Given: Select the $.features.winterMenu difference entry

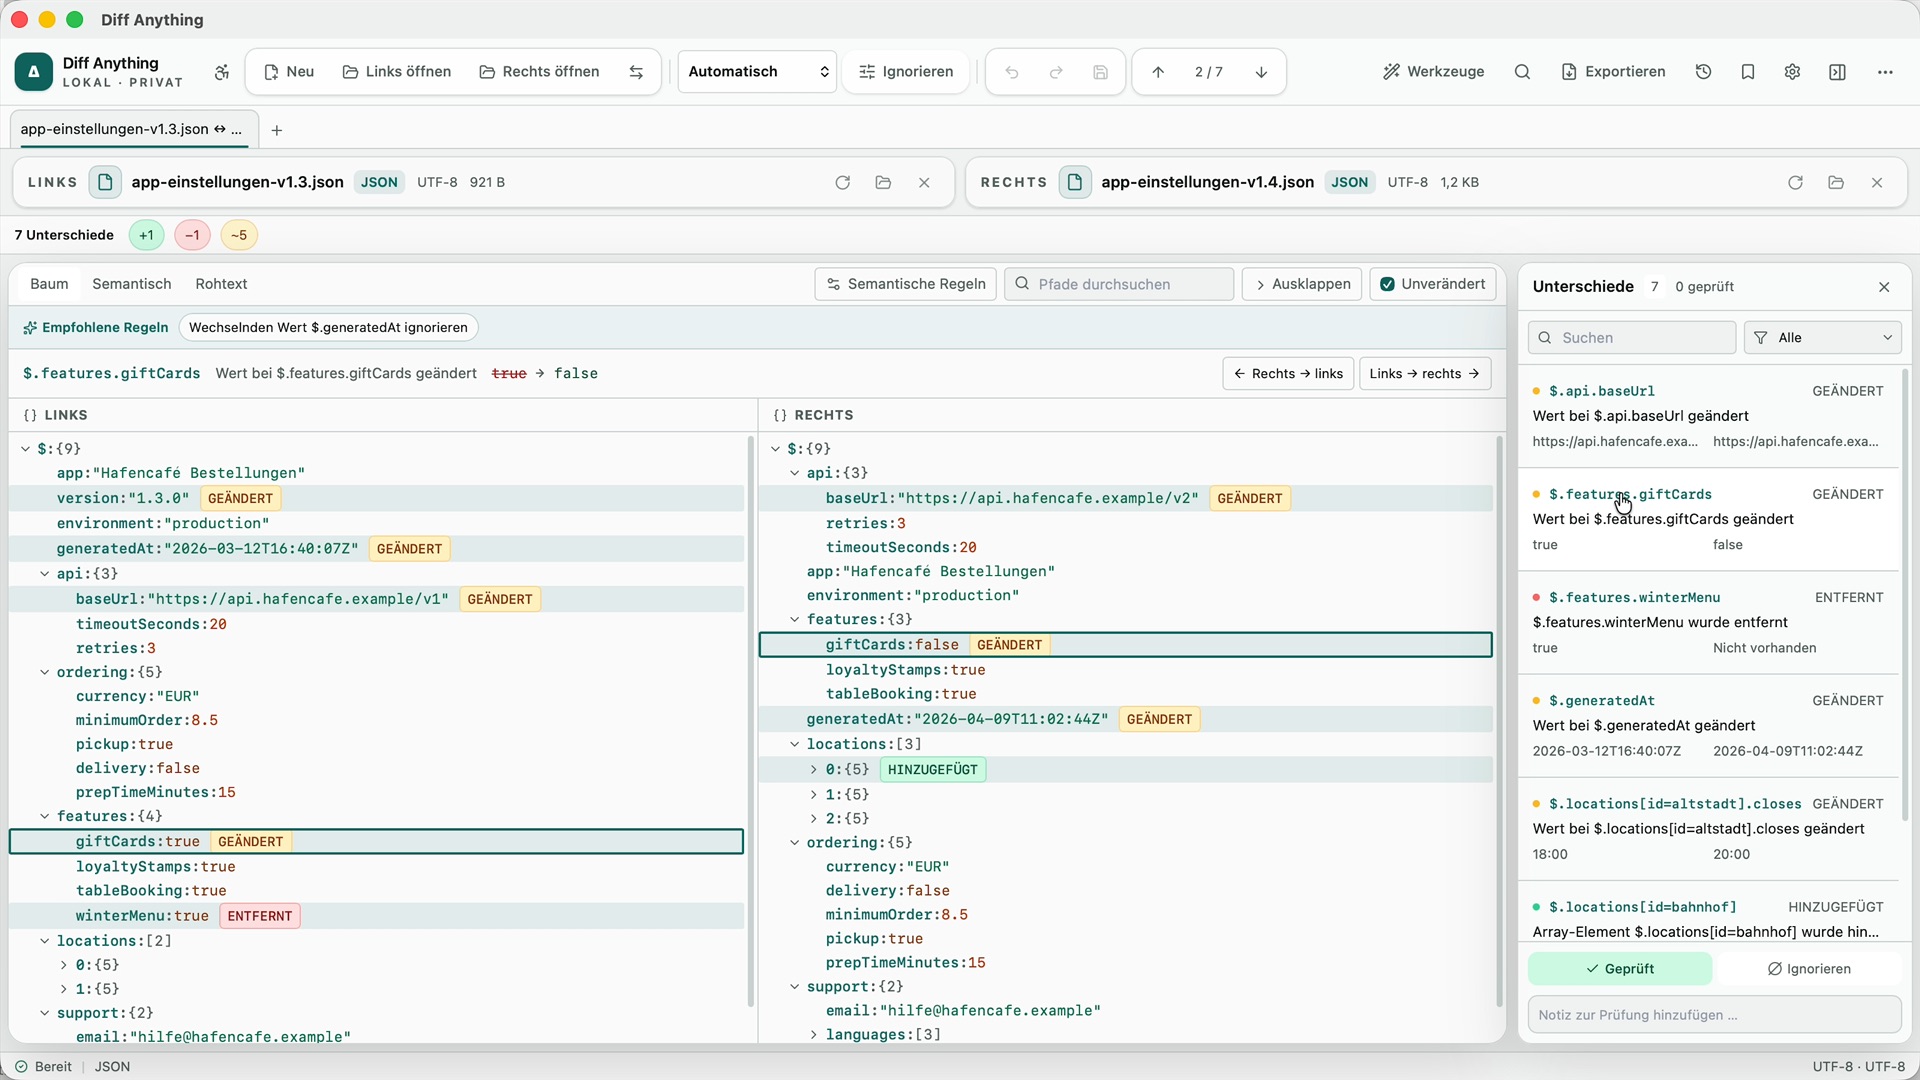Looking at the screenshot, I should pos(1708,622).
